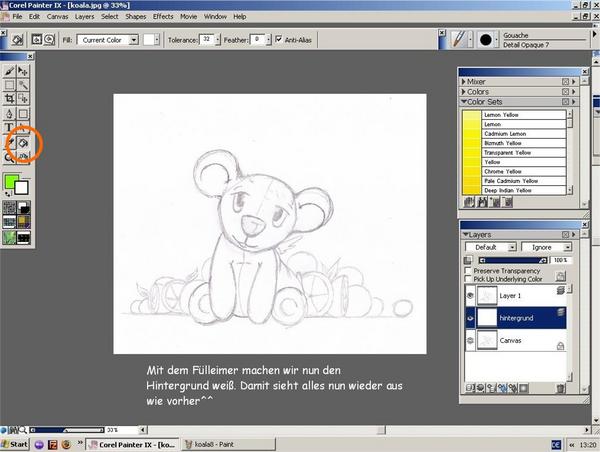The width and height of the screenshot is (600, 452).
Task: Open the Paper selector in toolbox
Action: (9, 207)
